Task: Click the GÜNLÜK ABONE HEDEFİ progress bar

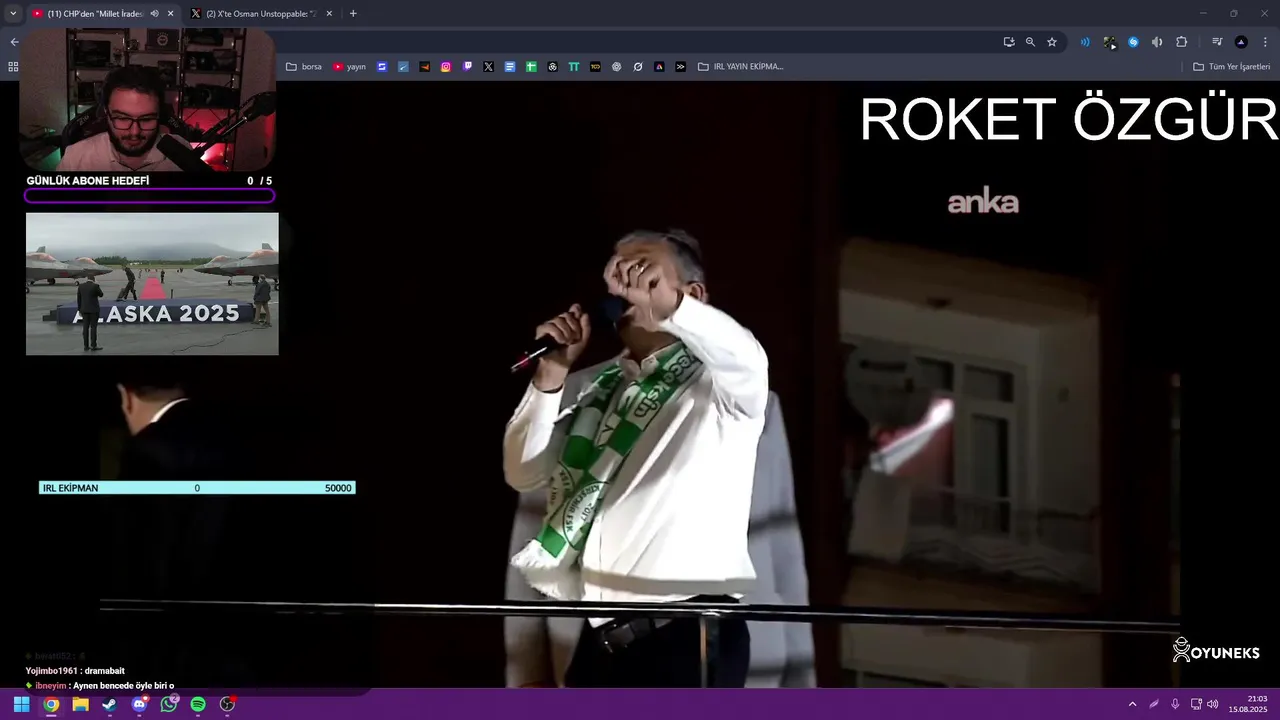Action: tap(150, 196)
